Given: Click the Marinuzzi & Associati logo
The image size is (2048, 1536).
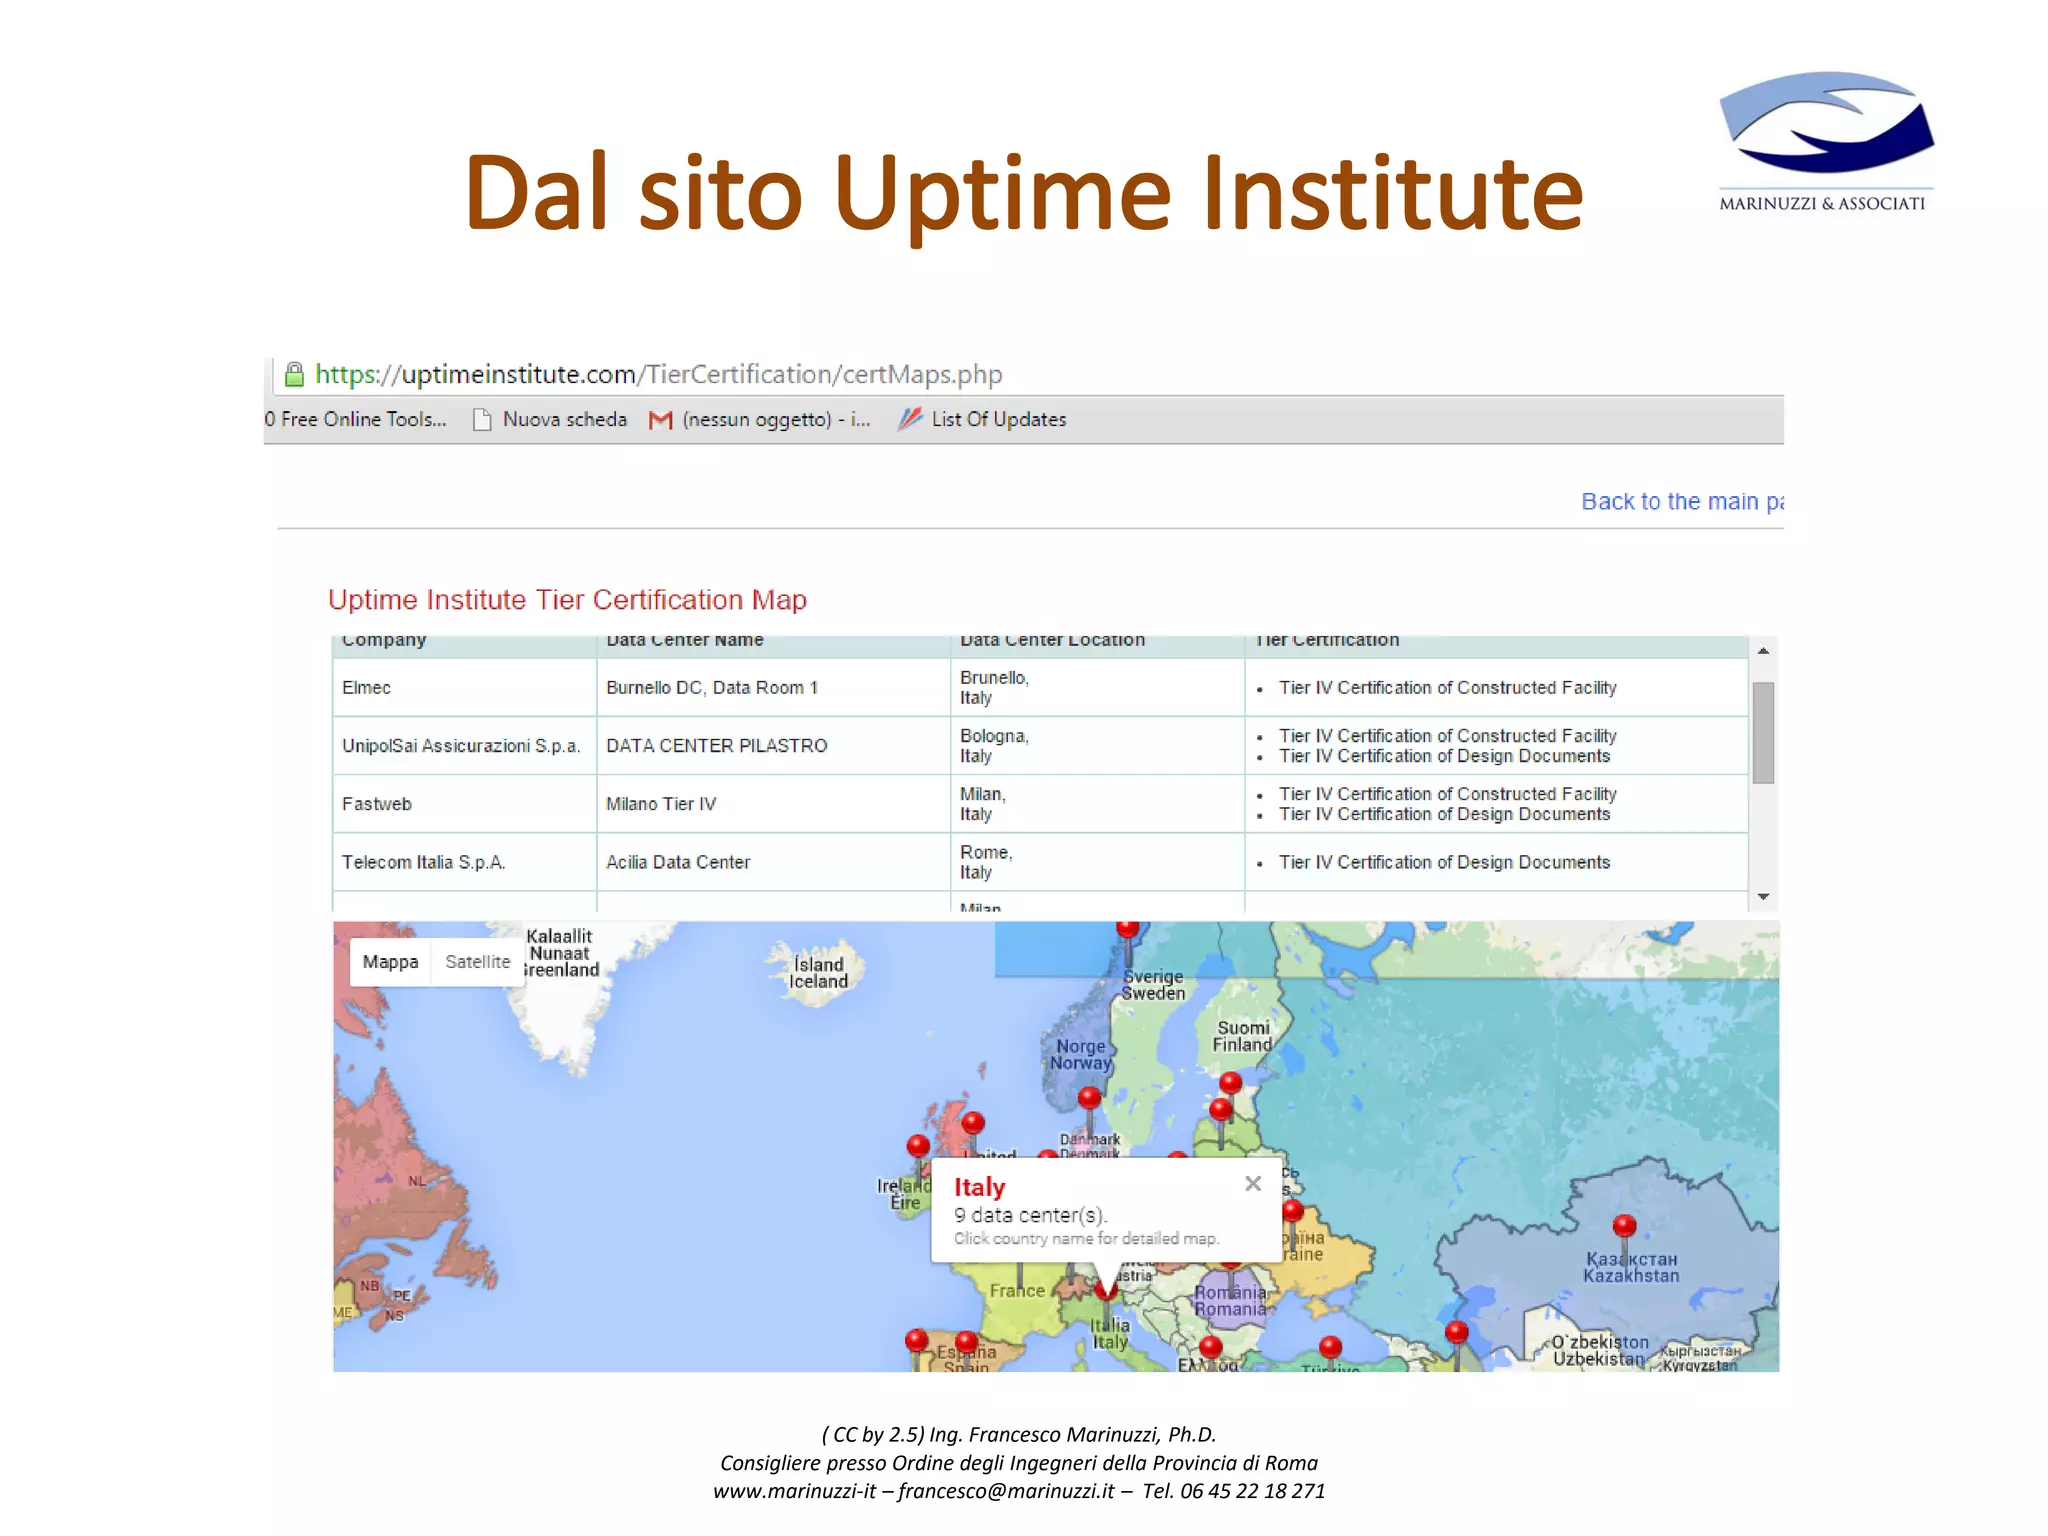Looking at the screenshot, I should tap(1825, 141).
